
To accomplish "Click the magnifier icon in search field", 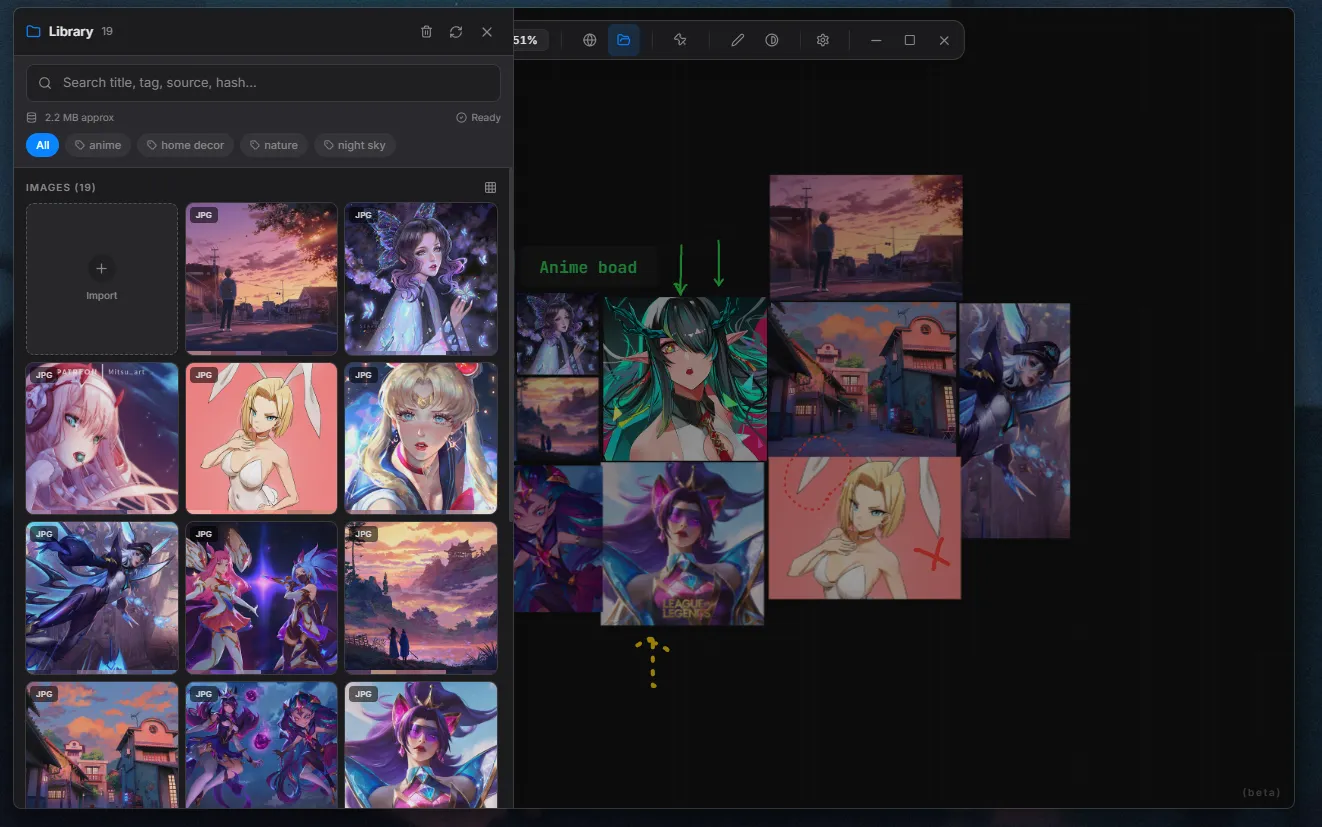I will (x=45, y=83).
